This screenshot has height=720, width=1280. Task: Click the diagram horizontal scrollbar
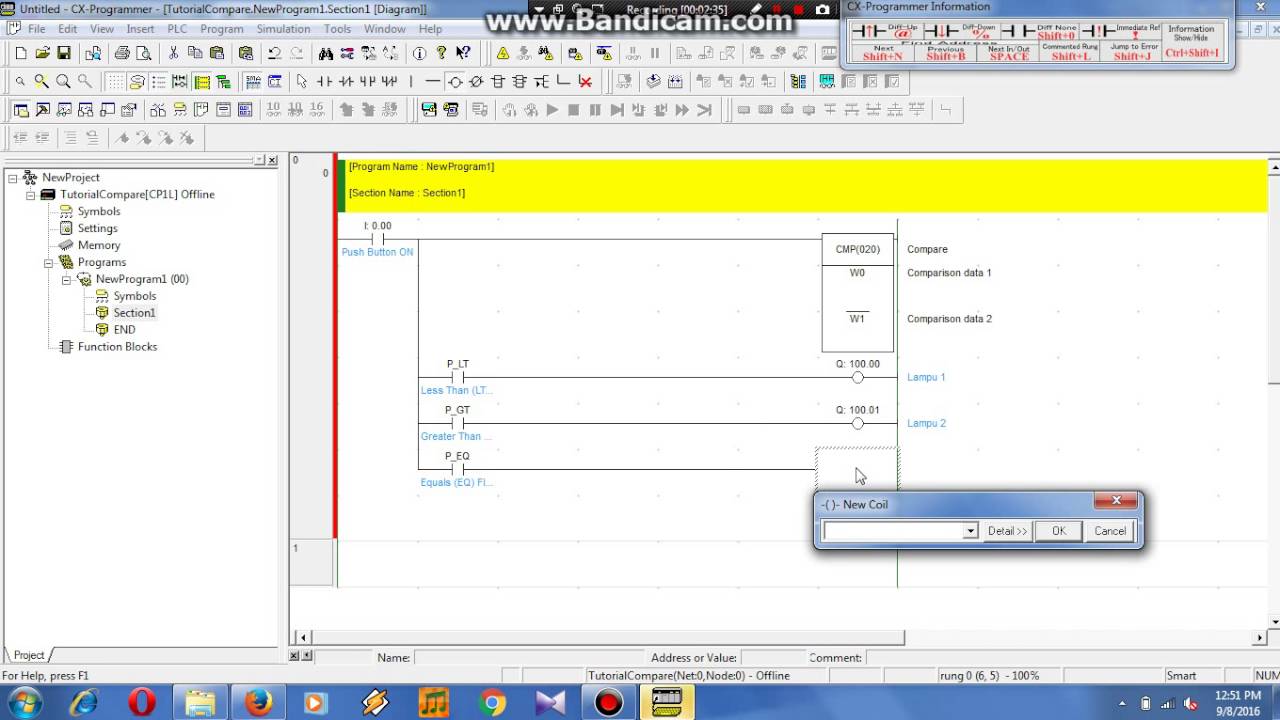click(608, 637)
